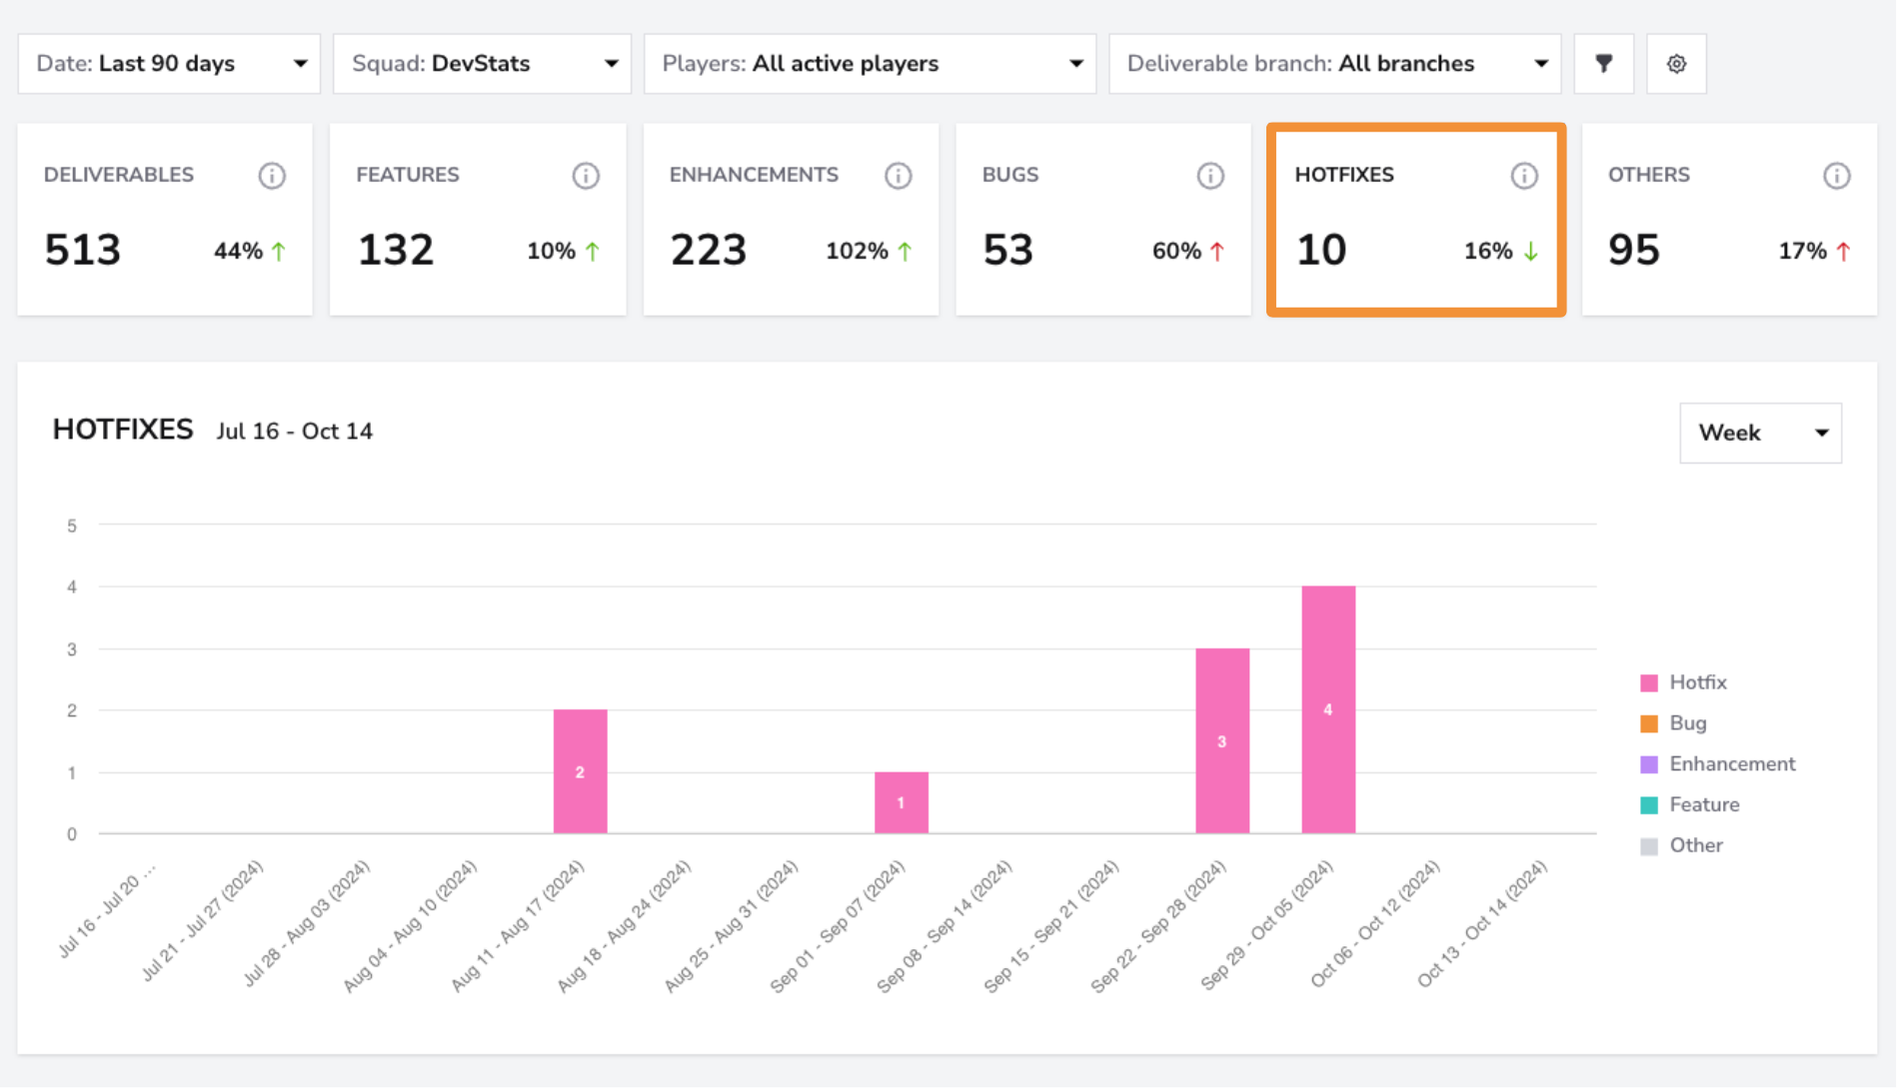Click the filter funnel icon
The width and height of the screenshot is (1897, 1088).
click(1604, 64)
